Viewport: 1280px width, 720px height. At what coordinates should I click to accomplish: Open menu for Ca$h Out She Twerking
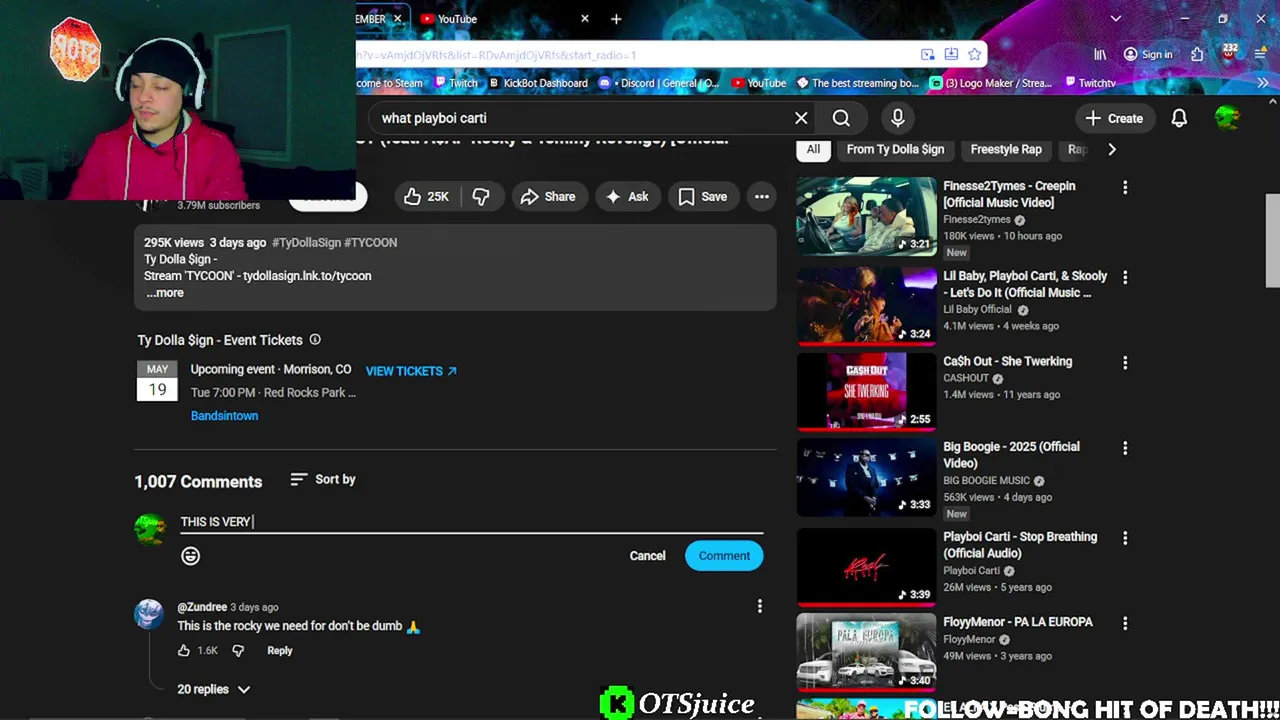point(1125,363)
